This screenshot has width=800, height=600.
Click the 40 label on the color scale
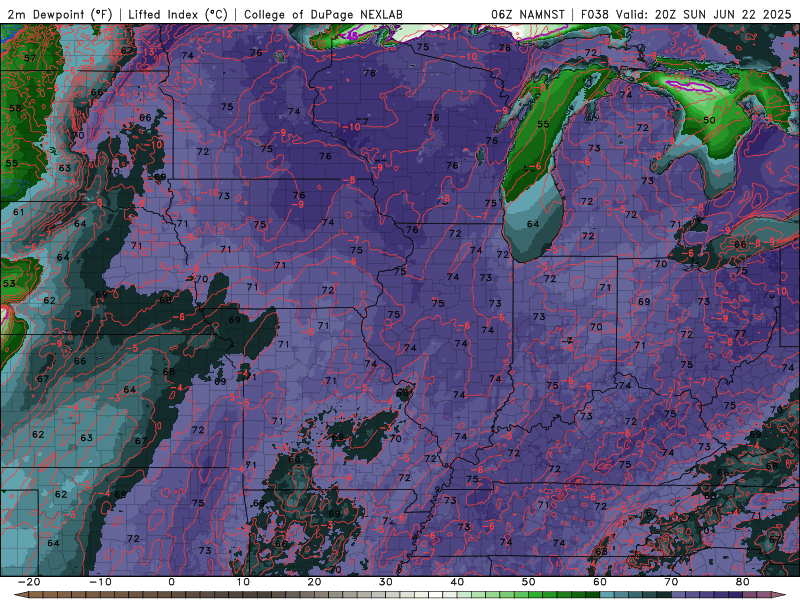point(457,582)
